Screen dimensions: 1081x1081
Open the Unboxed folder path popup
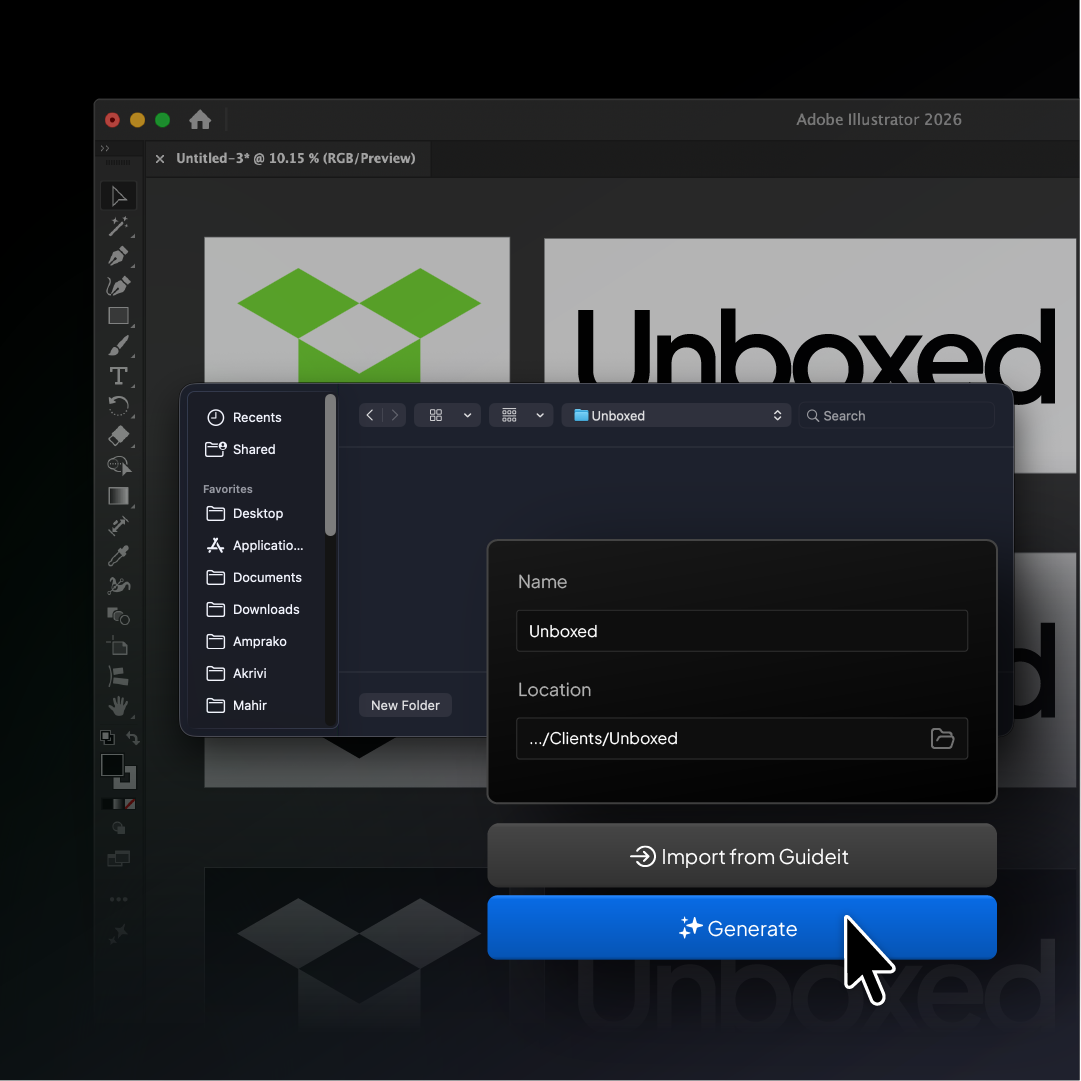pos(677,415)
